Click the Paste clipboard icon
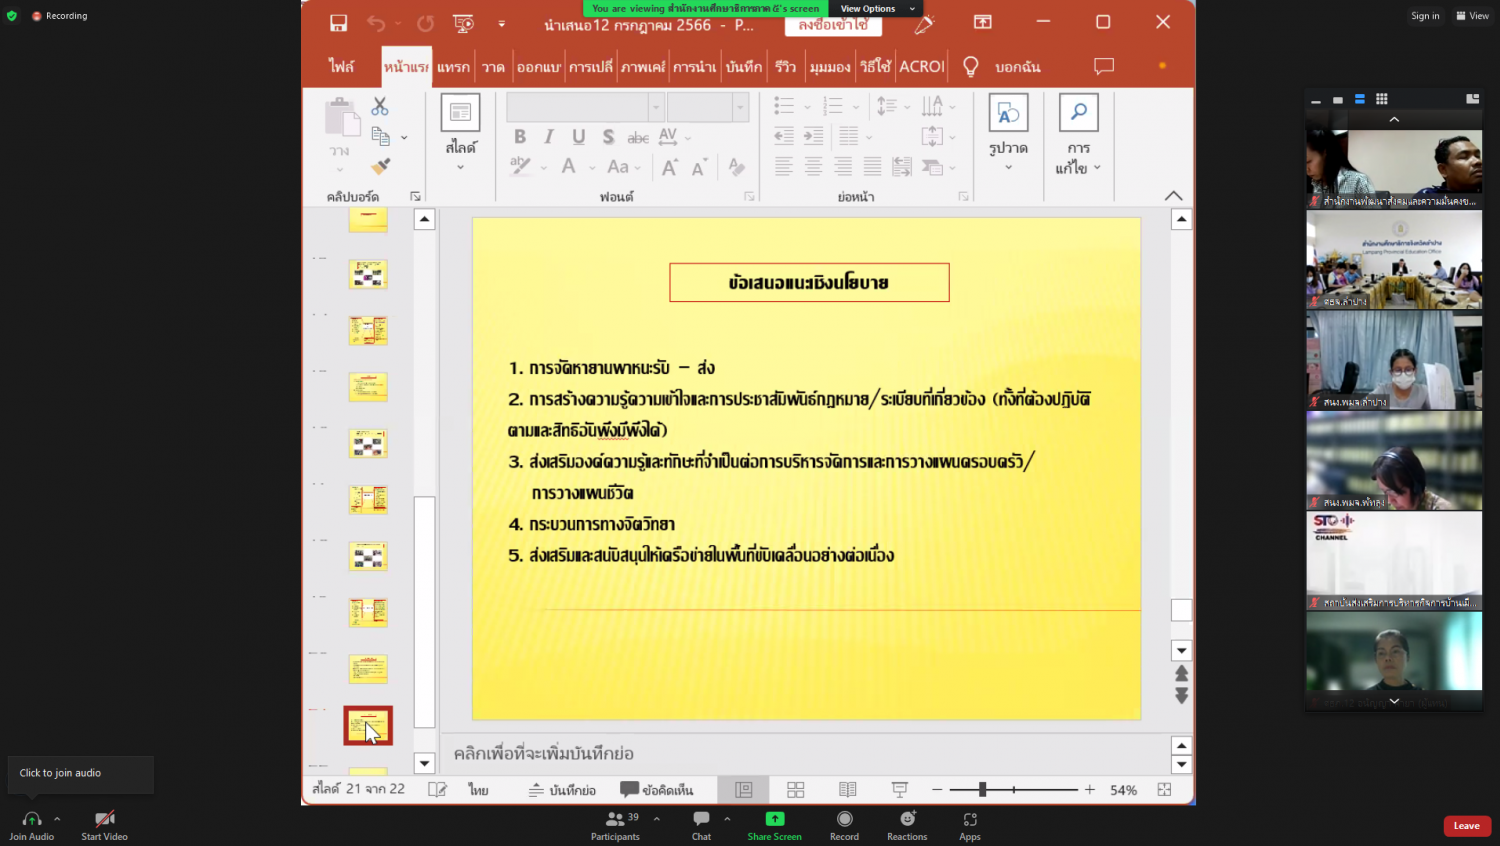This screenshot has height=846, width=1500. pos(342,118)
